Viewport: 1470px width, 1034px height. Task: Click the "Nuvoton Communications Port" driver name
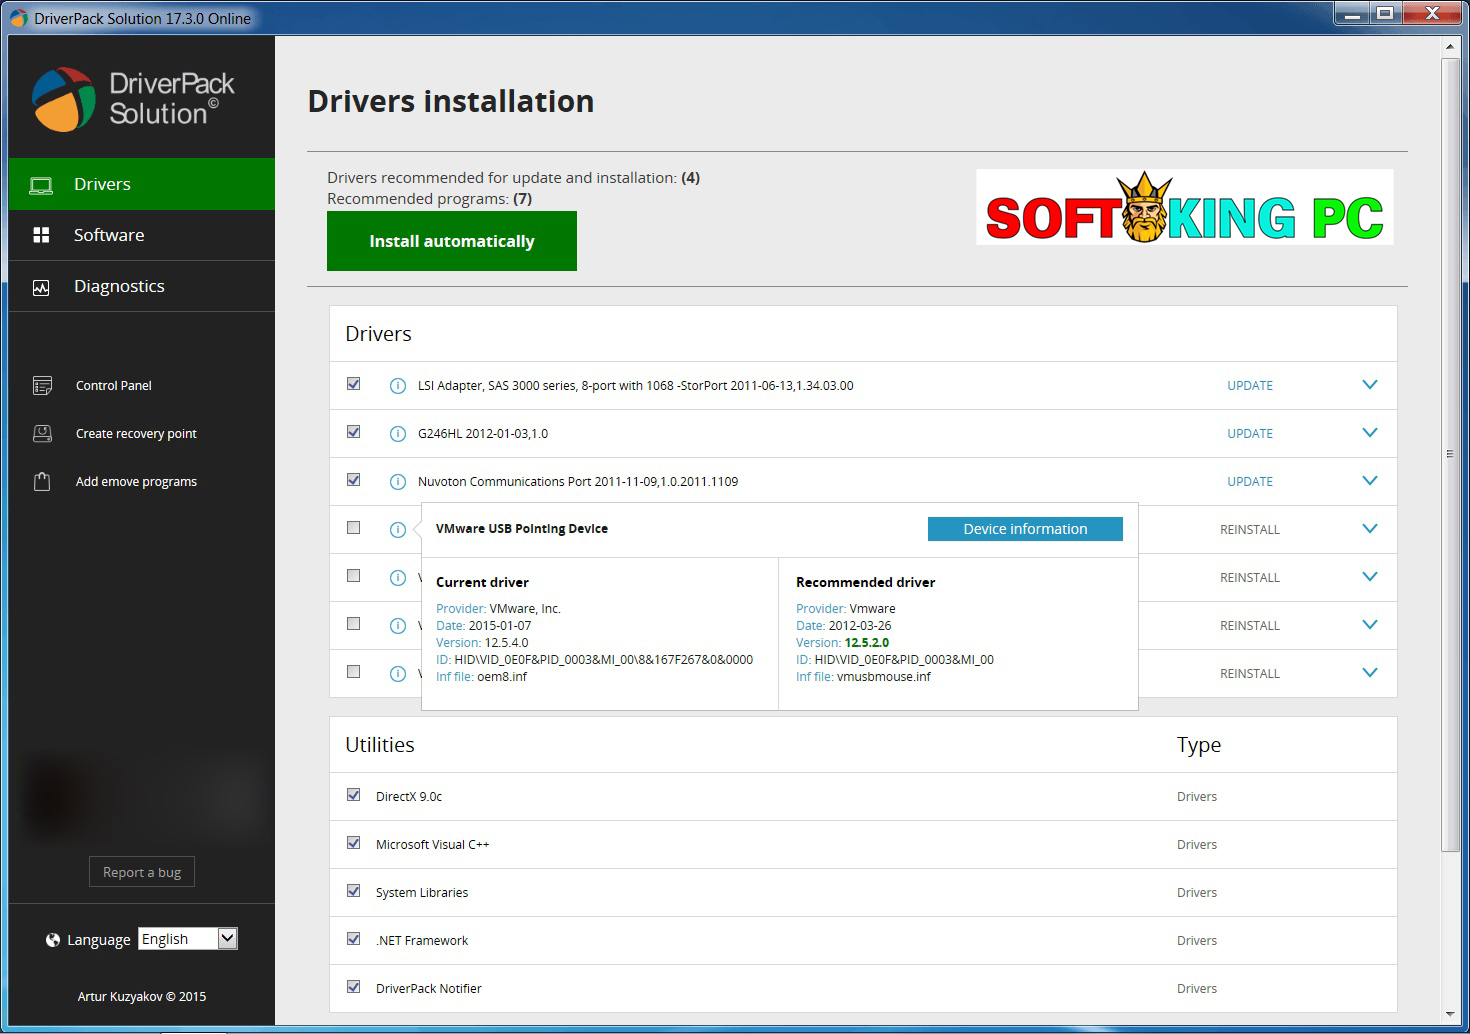(x=578, y=482)
